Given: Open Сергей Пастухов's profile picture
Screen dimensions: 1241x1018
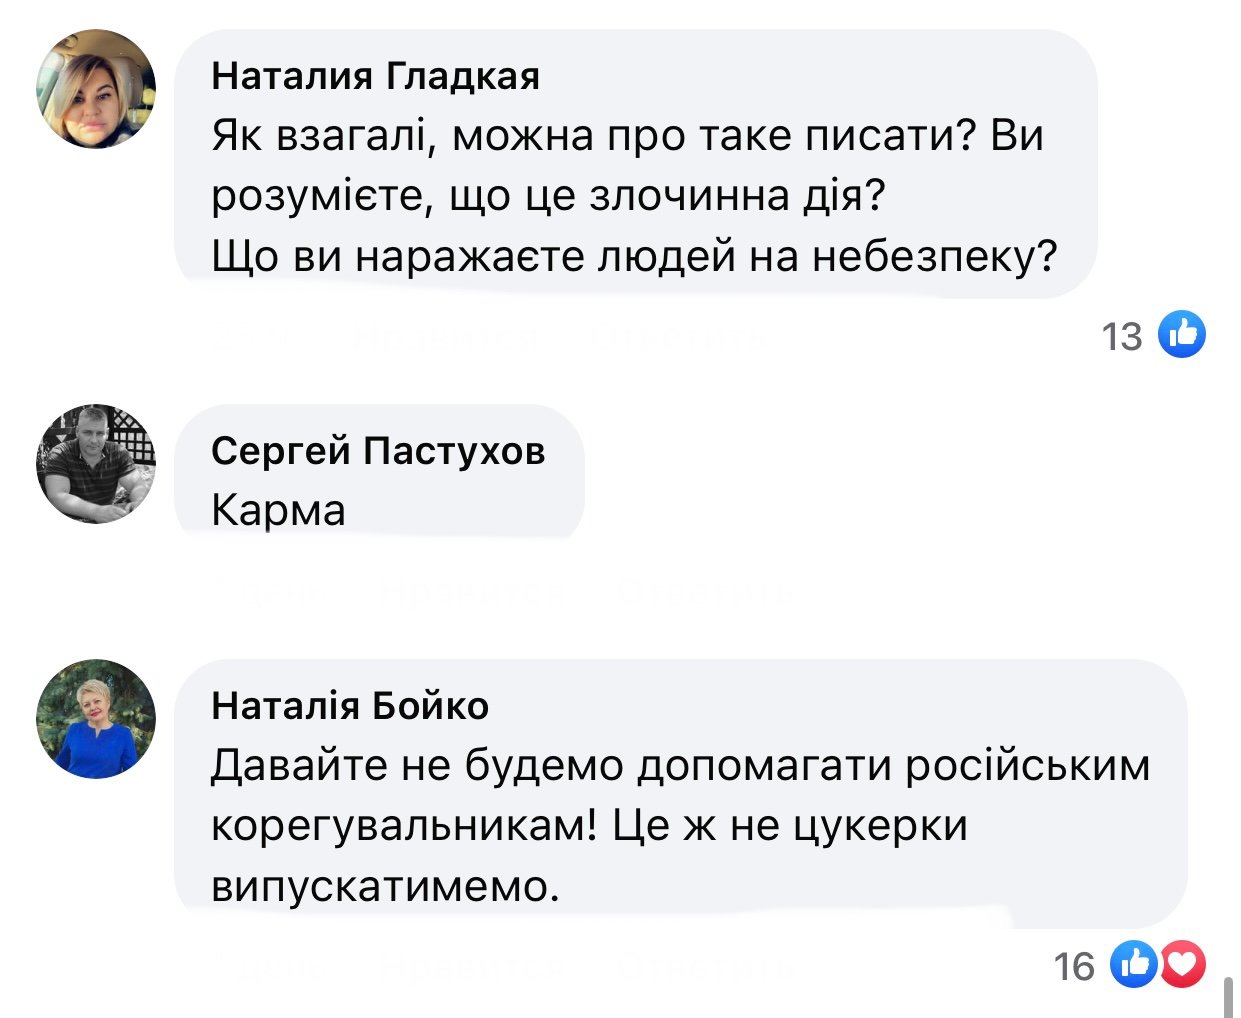Looking at the screenshot, I should [x=96, y=464].
